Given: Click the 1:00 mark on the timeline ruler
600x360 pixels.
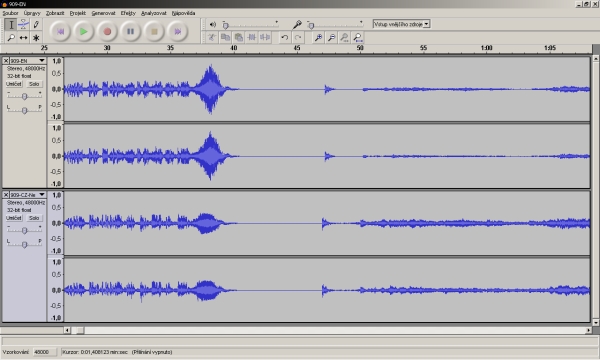Looking at the screenshot, I should click(x=486, y=48).
